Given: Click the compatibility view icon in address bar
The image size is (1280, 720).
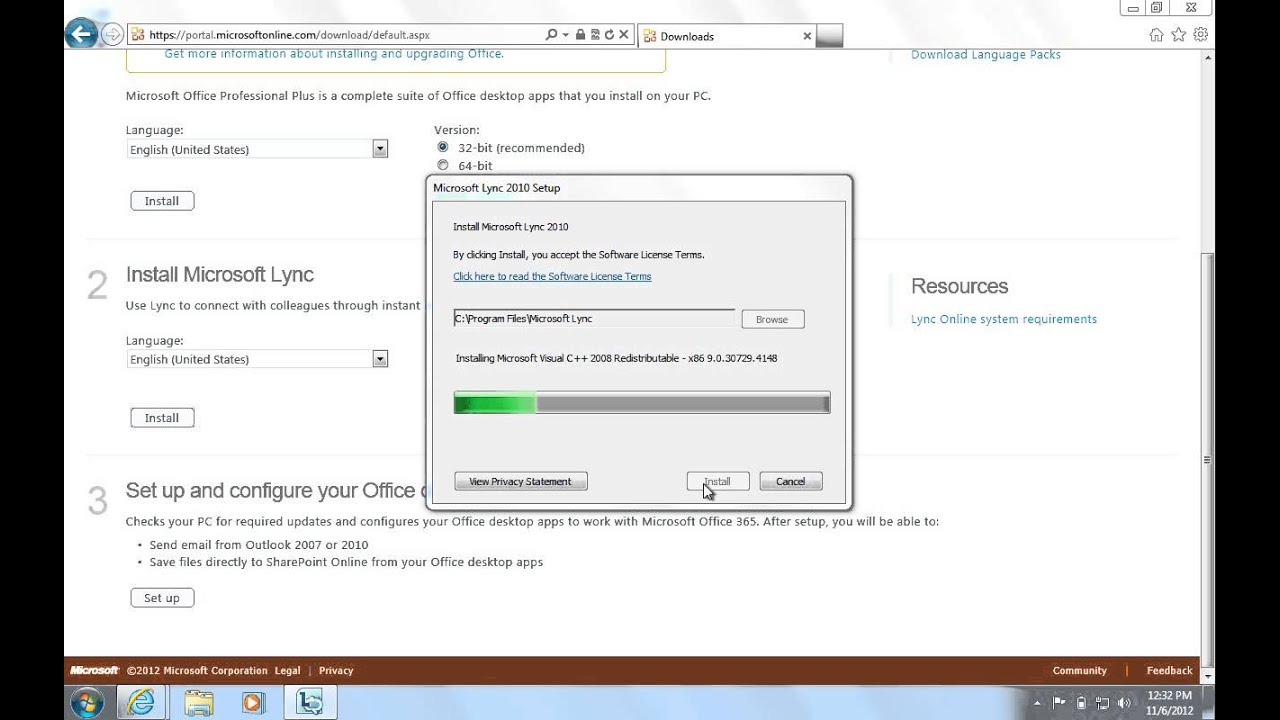Looking at the screenshot, I should (594, 35).
